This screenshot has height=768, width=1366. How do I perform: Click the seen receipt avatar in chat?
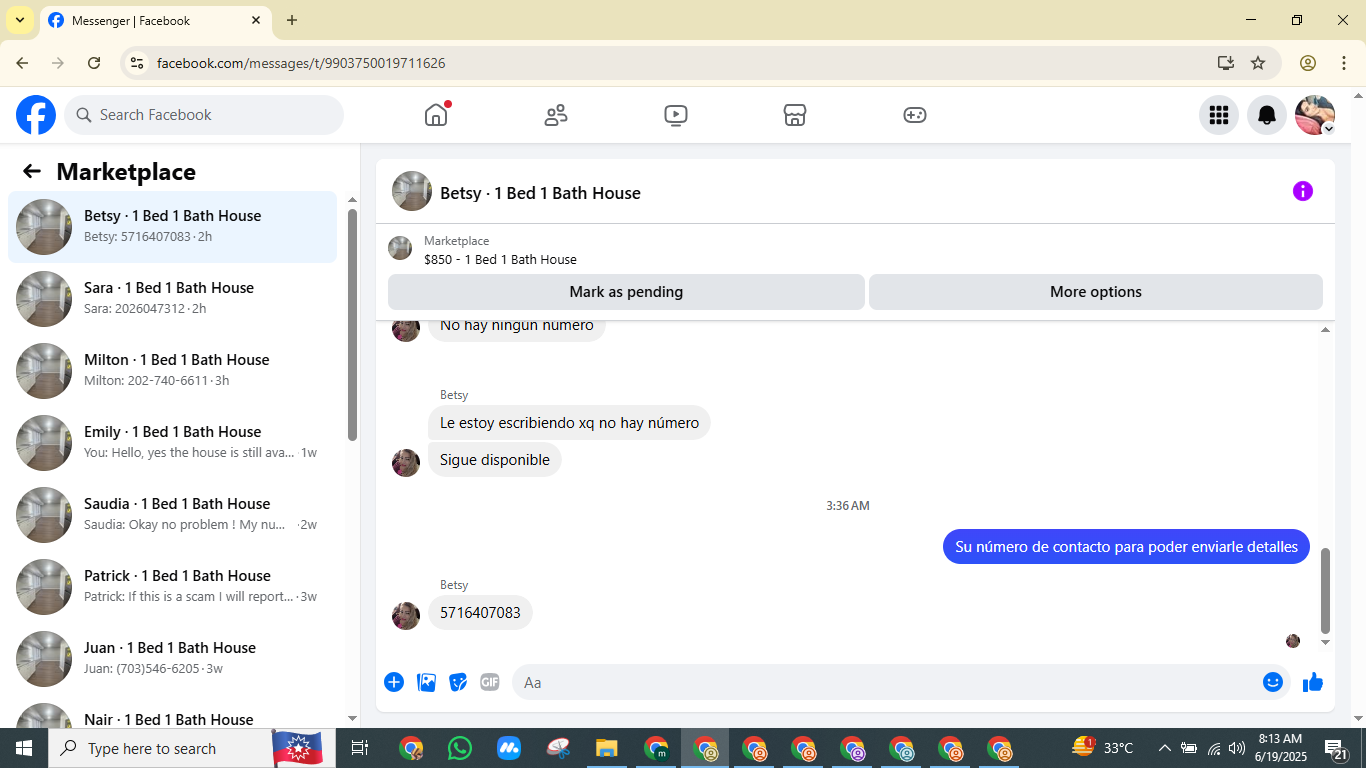(x=1293, y=641)
